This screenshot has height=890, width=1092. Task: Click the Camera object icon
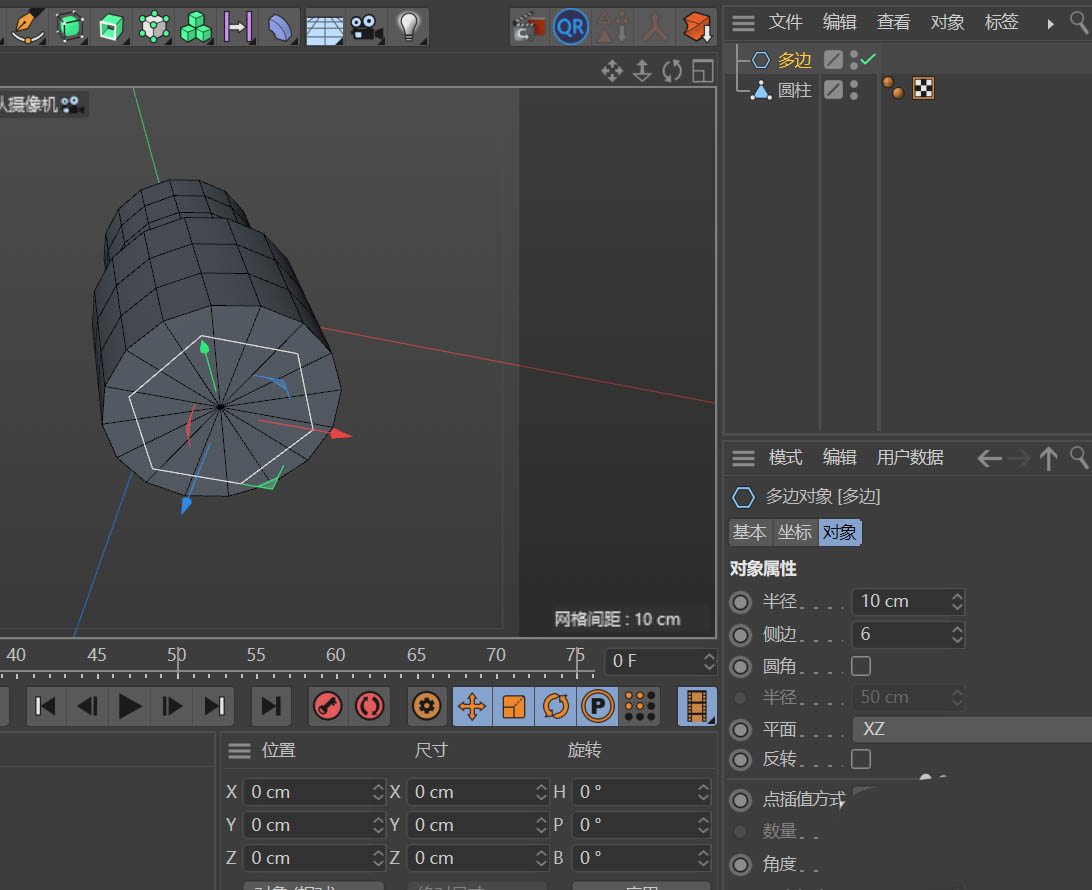(367, 27)
